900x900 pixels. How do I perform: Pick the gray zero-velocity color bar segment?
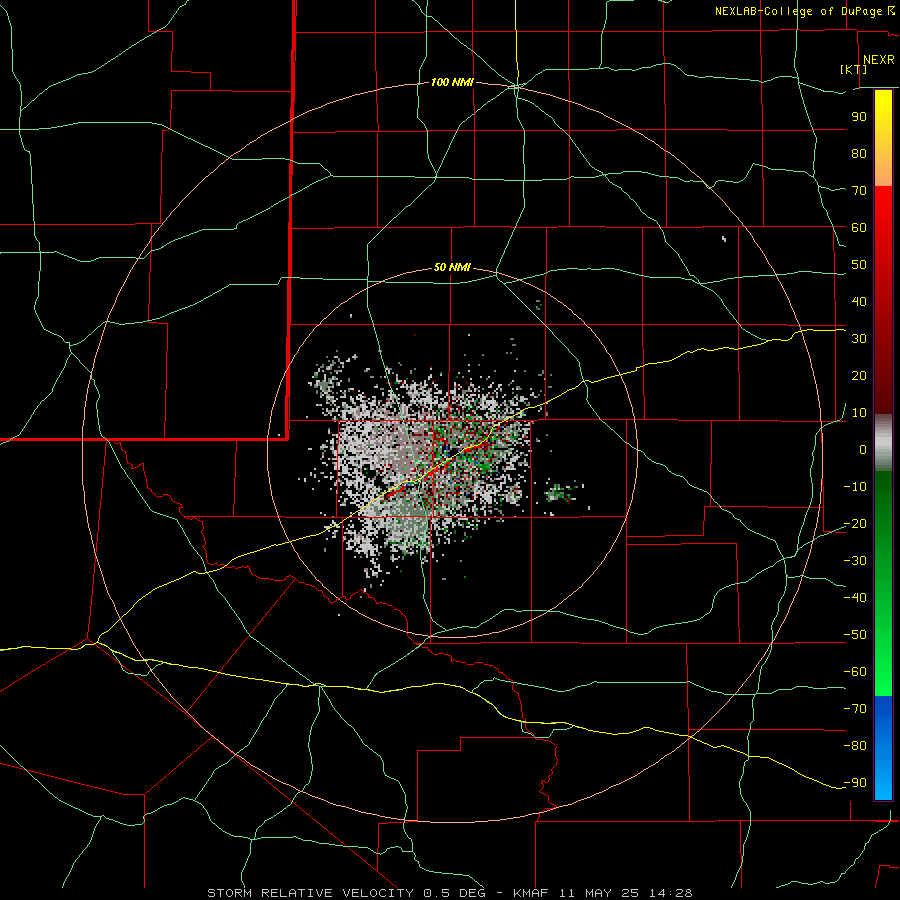click(x=883, y=443)
